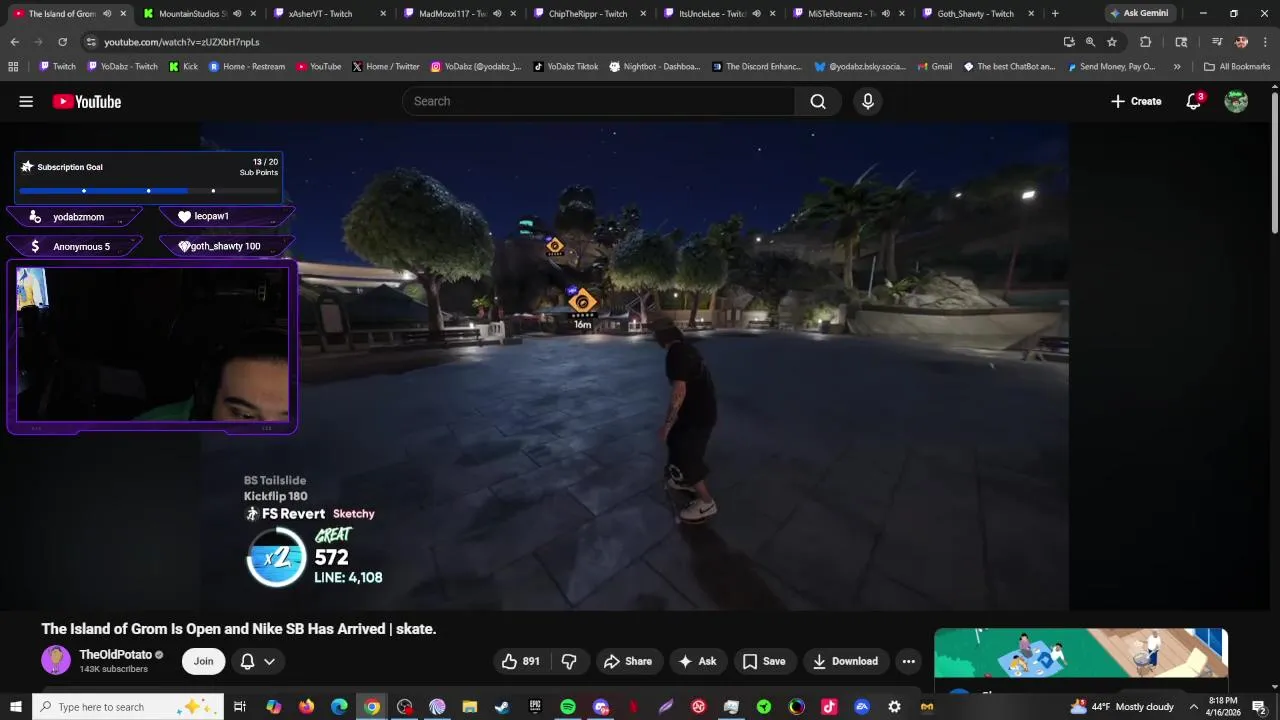This screenshot has width=1280, height=720.
Task: Expand the hidden bookmarks overflow chevron
Action: [1177, 67]
